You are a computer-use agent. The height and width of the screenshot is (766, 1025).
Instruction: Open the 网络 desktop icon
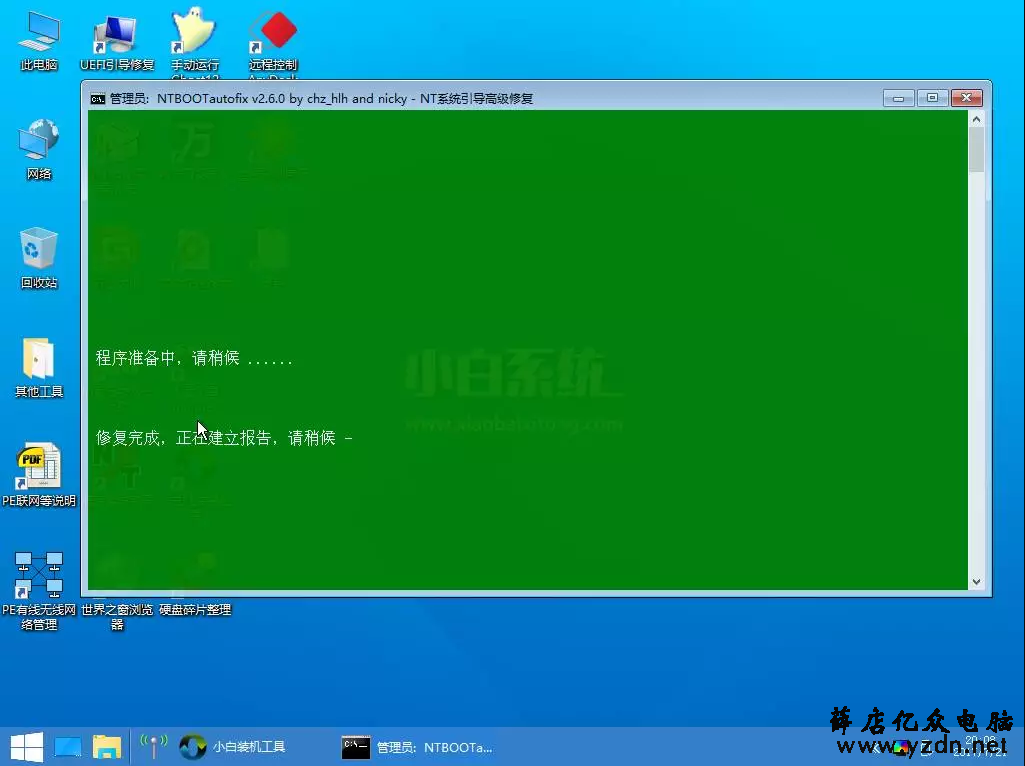coord(39,148)
